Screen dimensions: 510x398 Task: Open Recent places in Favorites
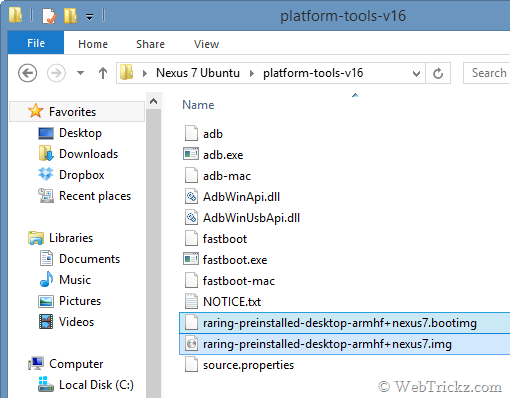pyautogui.click(x=95, y=196)
